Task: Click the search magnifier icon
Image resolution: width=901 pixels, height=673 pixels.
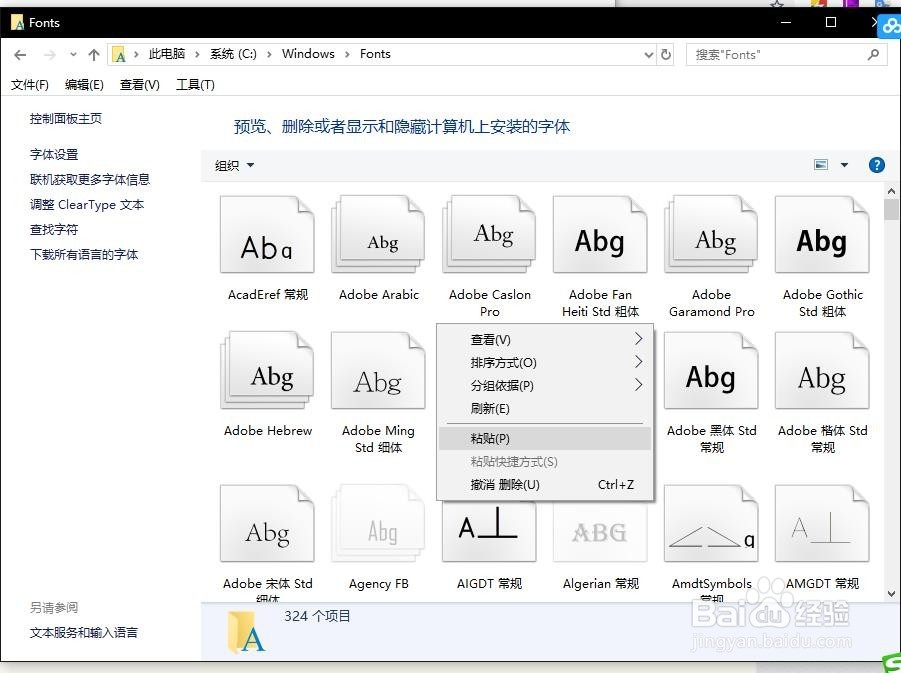Action: click(x=873, y=55)
